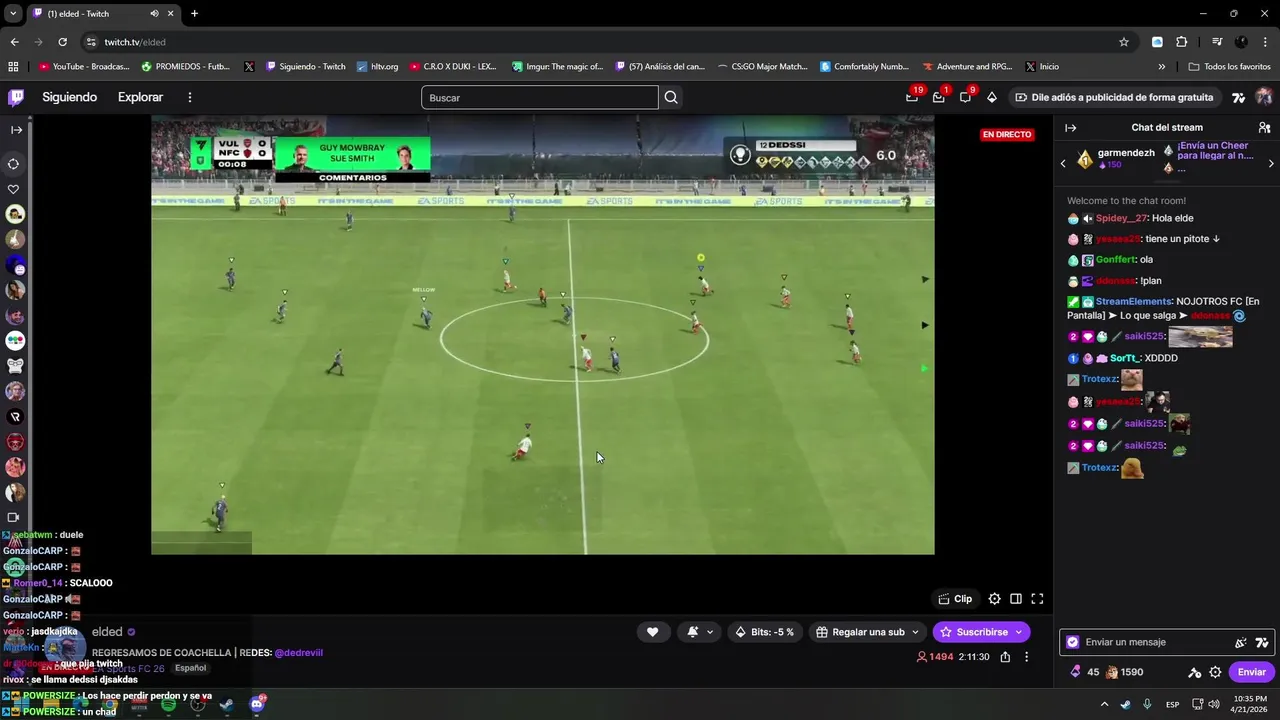Open the hltv.org bookmark
Screen dimensions: 1280x720
377,67
